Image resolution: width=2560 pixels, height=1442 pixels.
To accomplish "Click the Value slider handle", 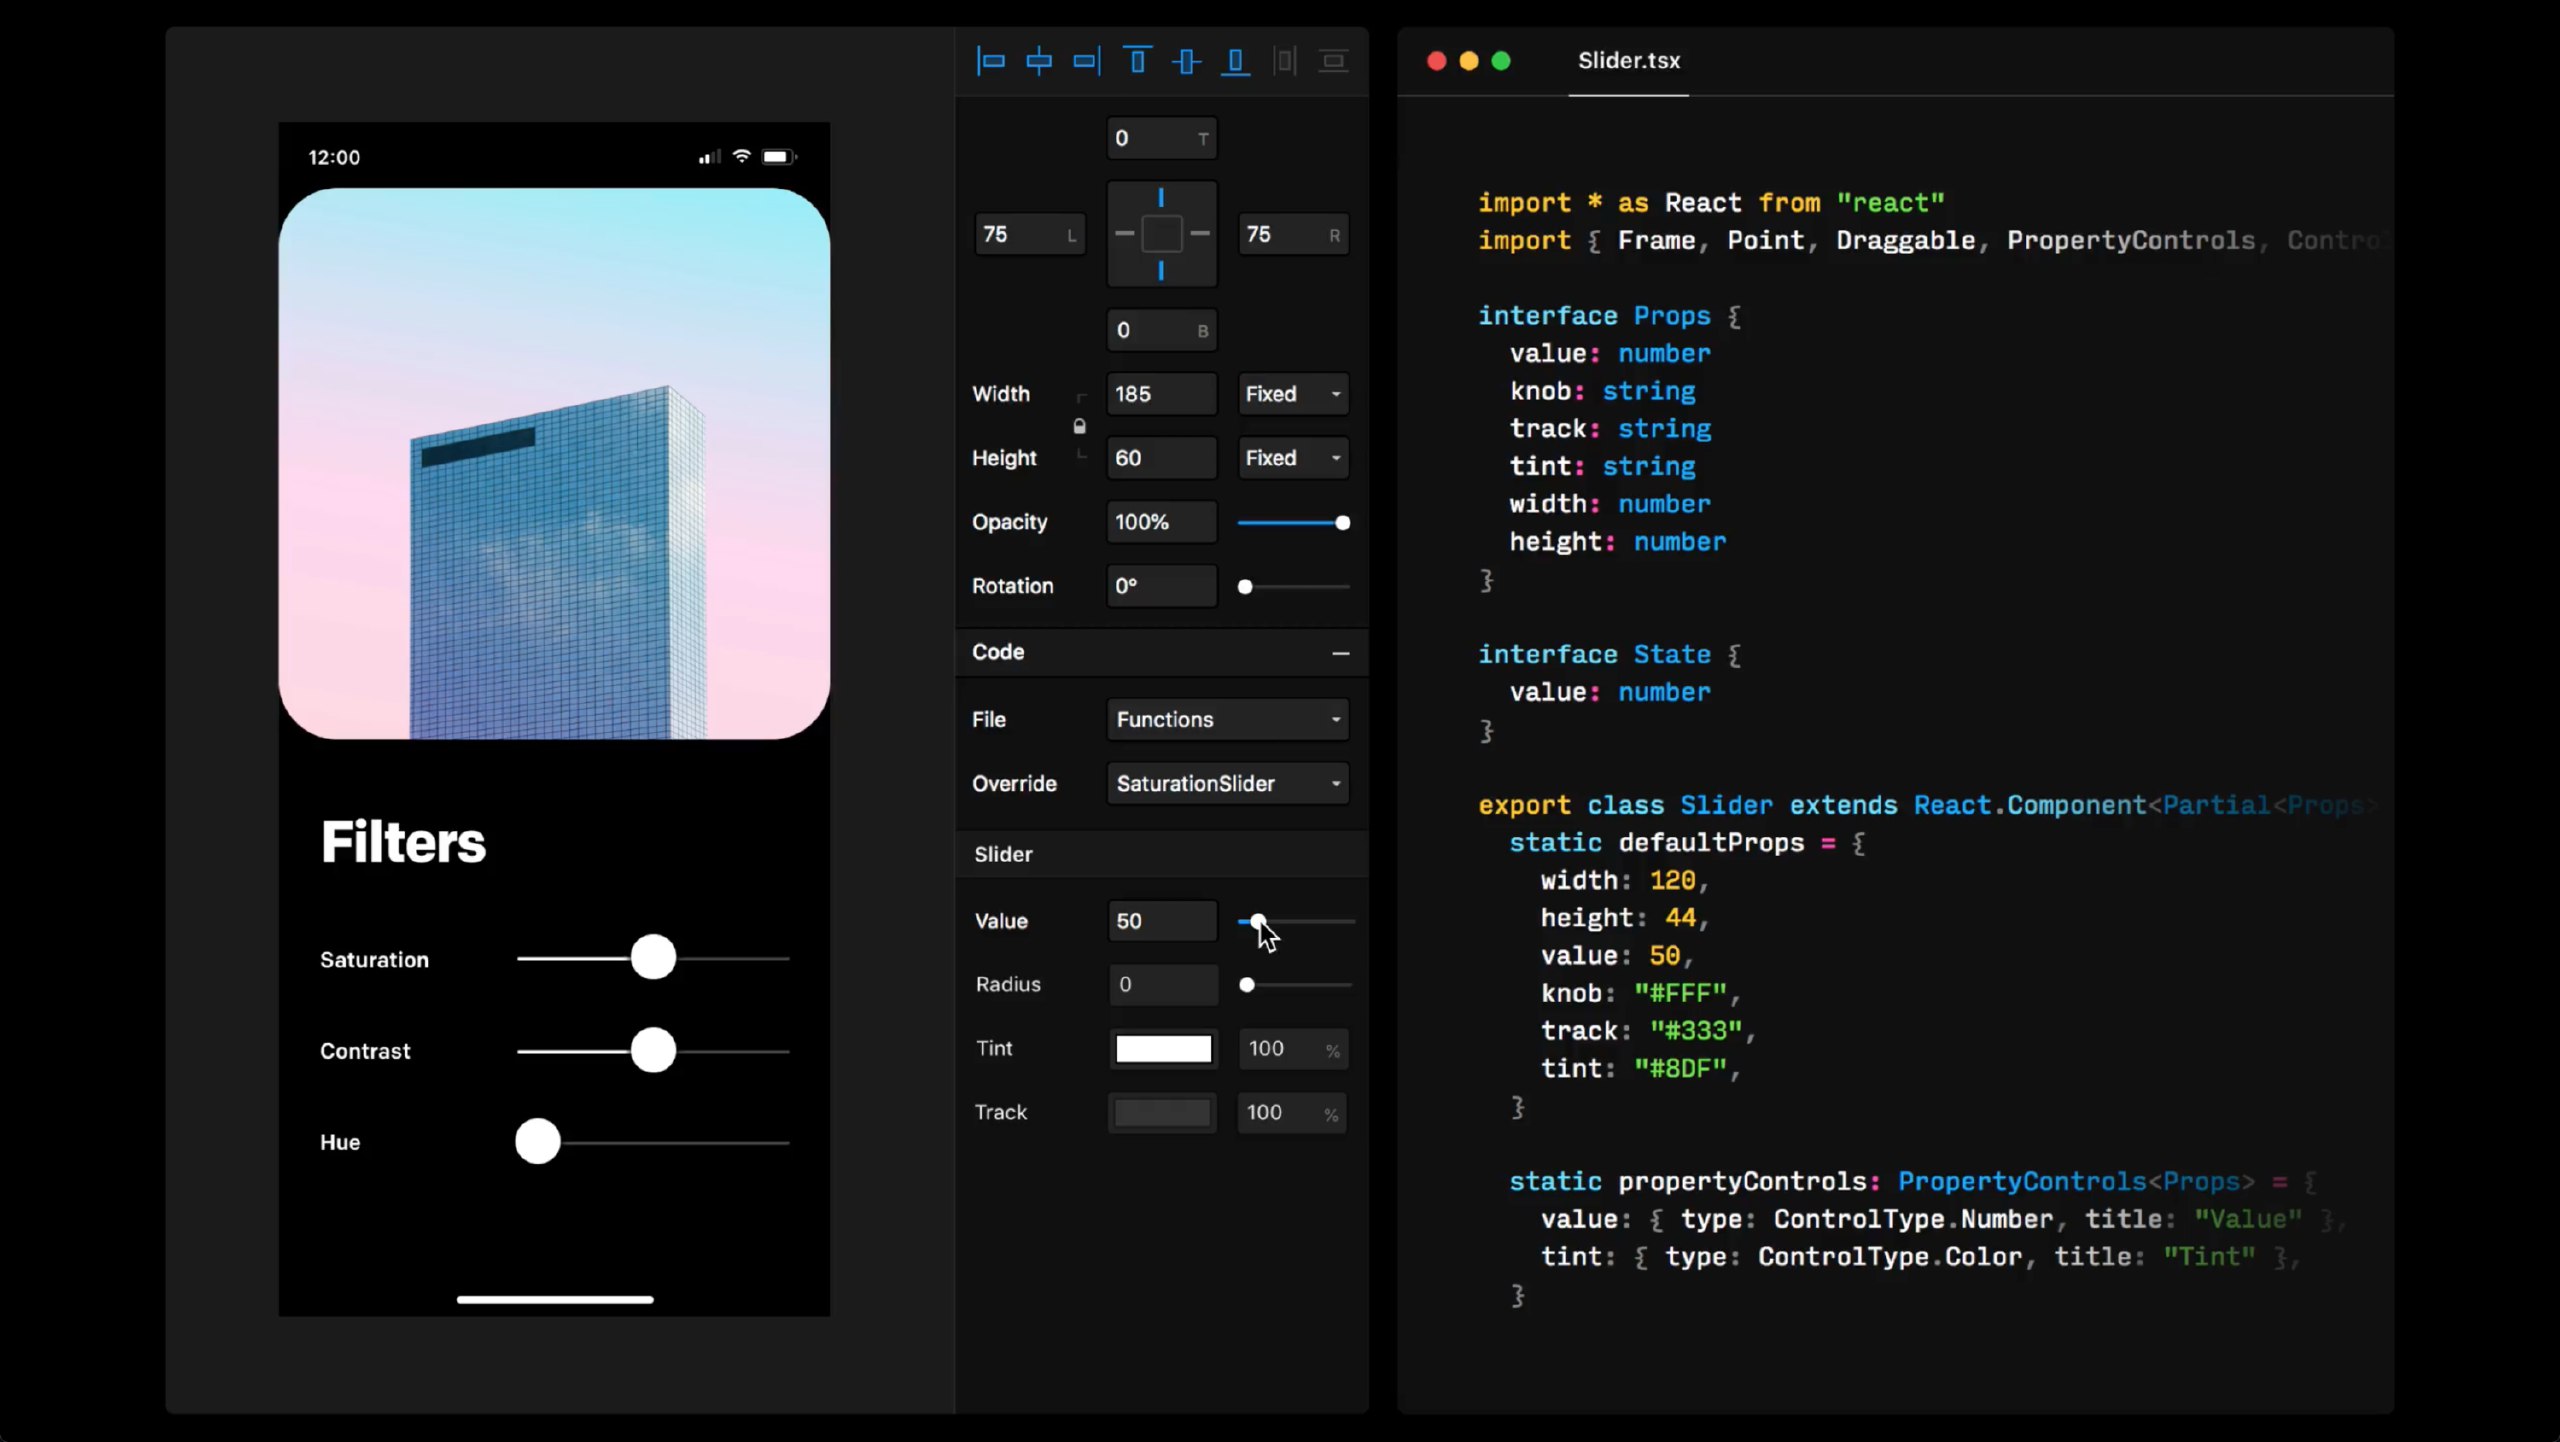I will 1258,921.
